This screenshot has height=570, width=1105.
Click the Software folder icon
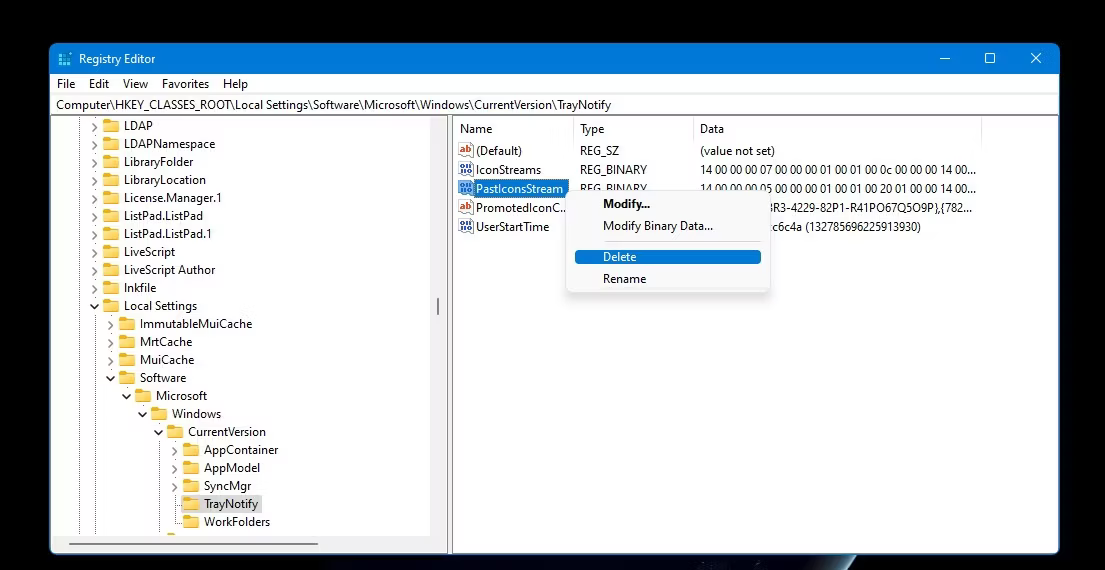pyautogui.click(x=127, y=378)
